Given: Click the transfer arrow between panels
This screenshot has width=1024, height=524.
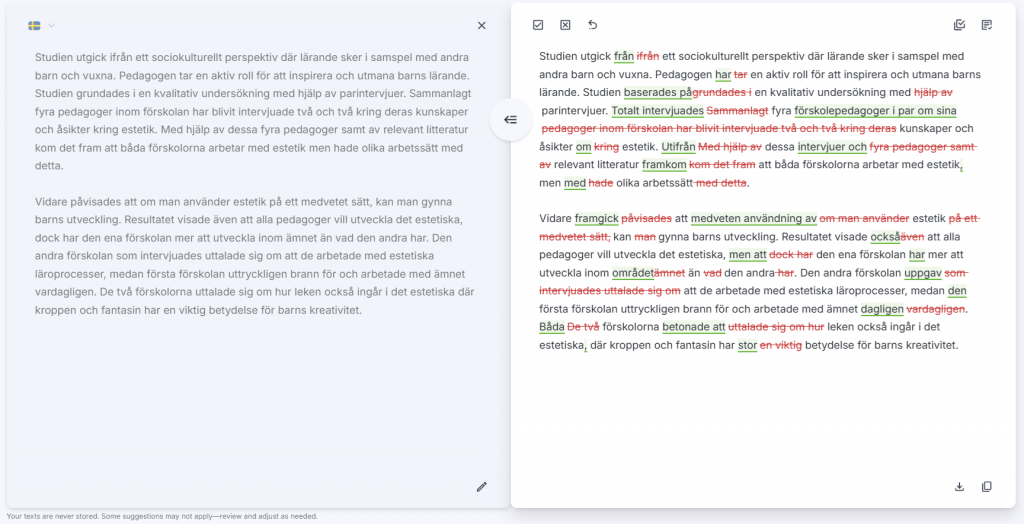Looking at the screenshot, I should tap(510, 120).
